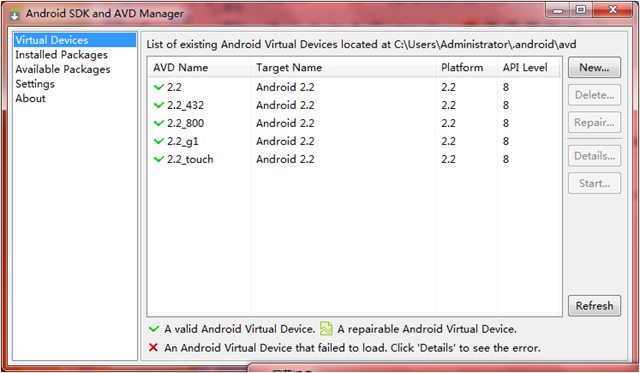
Task: Click the valid device legend checkmark
Action: [154, 329]
